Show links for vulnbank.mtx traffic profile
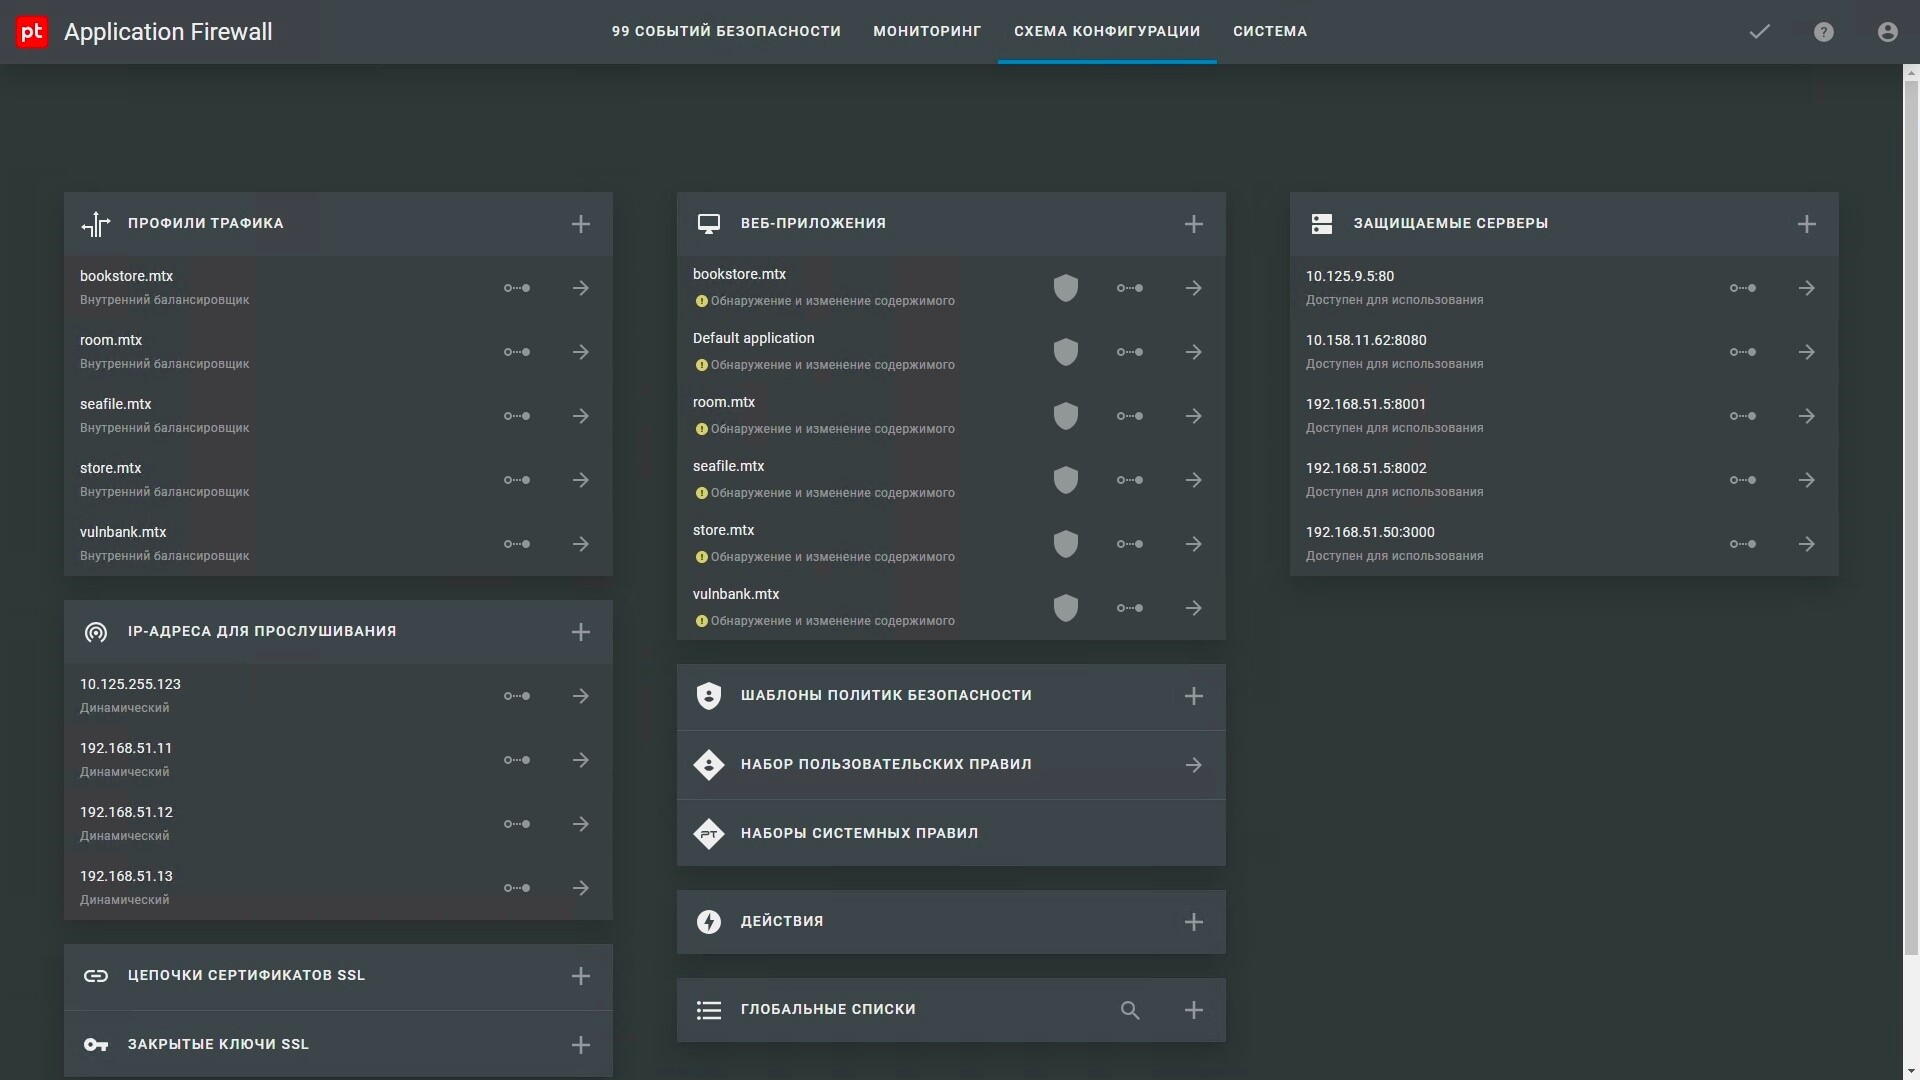1920x1080 pixels. tap(517, 544)
